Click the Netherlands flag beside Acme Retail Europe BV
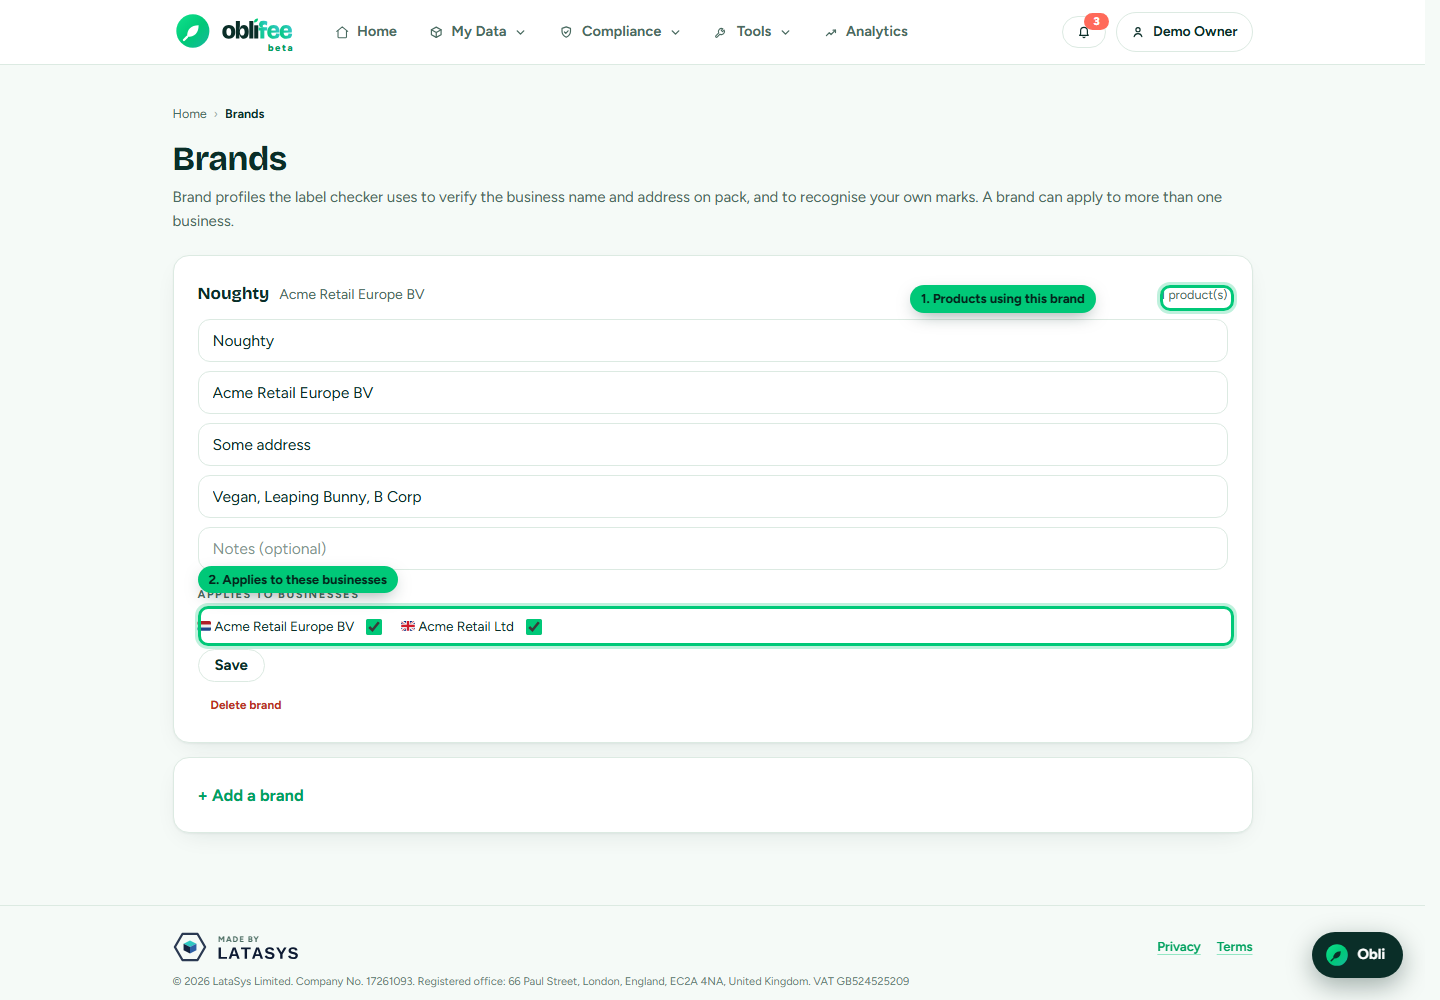The image size is (1440, 1000). point(205,626)
